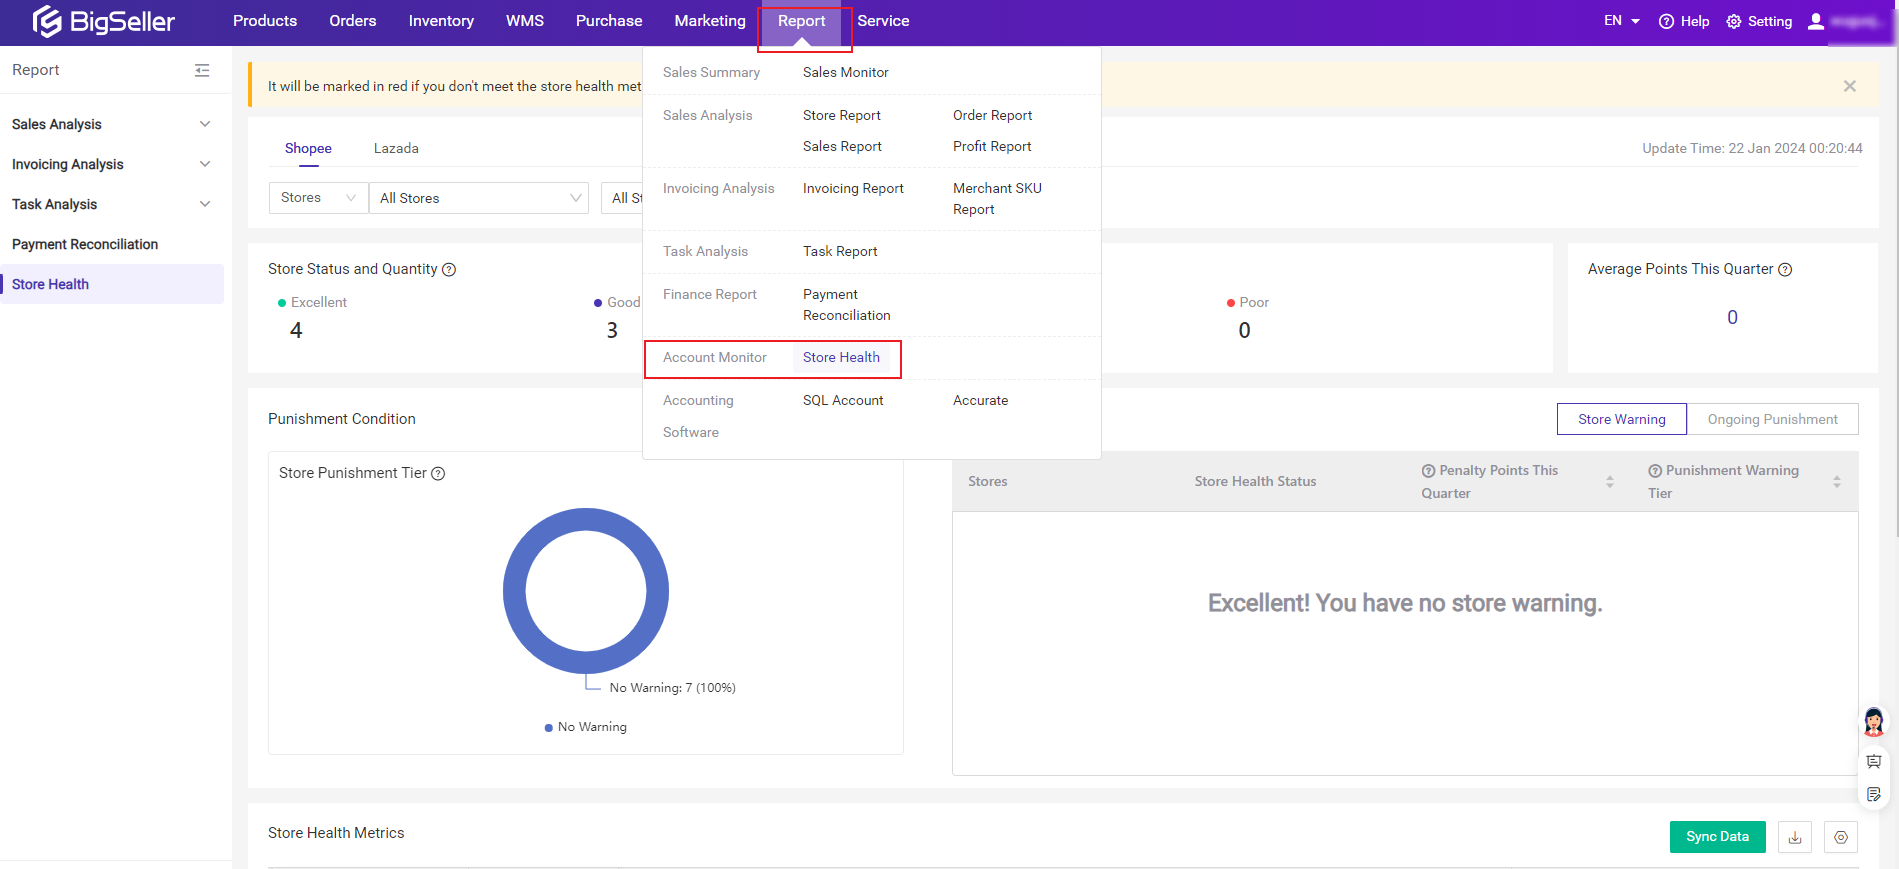The image size is (1899, 869).
Task: Click the Store Punishment Tier help icon
Action: coord(438,473)
